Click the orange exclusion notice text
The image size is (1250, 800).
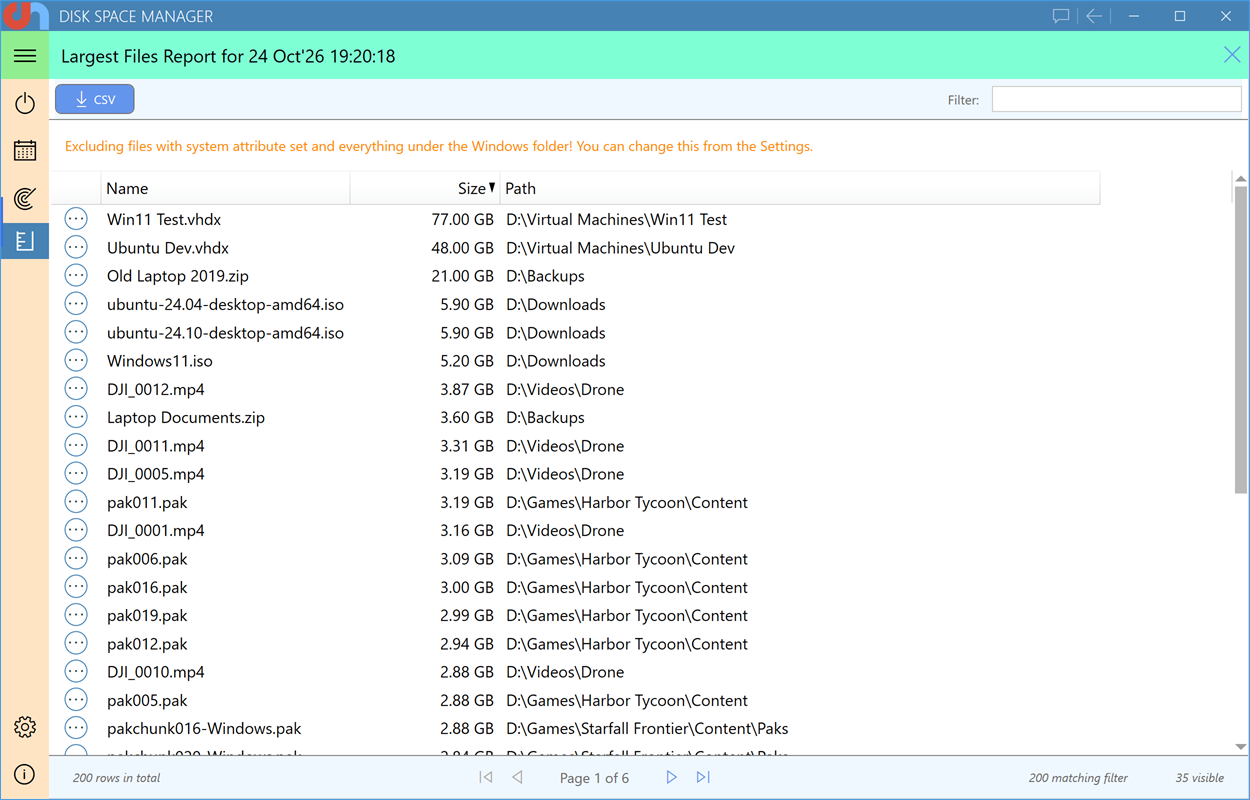coord(439,146)
